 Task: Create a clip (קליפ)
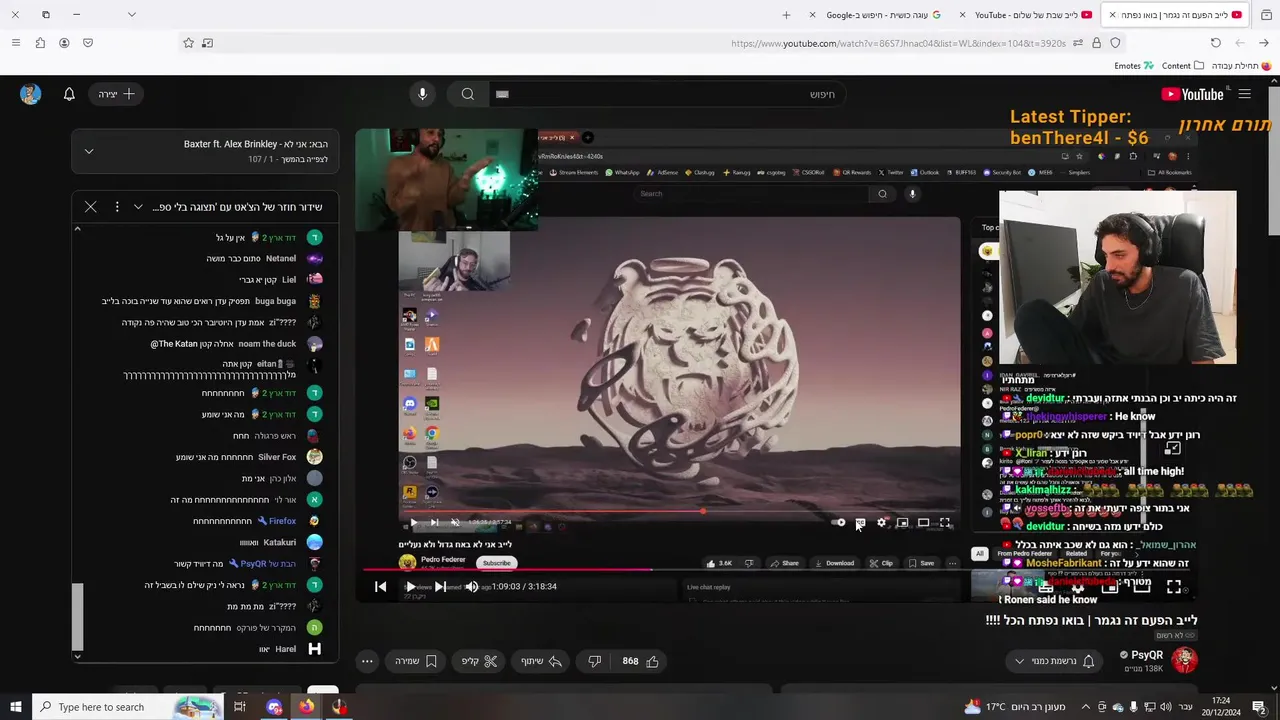480,661
